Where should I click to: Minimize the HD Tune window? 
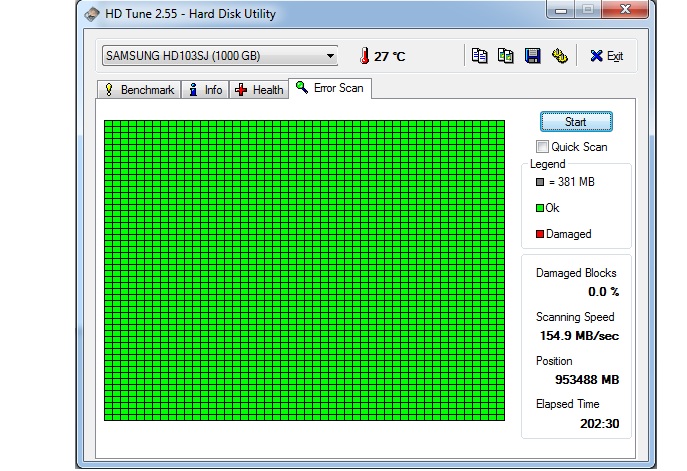point(561,10)
